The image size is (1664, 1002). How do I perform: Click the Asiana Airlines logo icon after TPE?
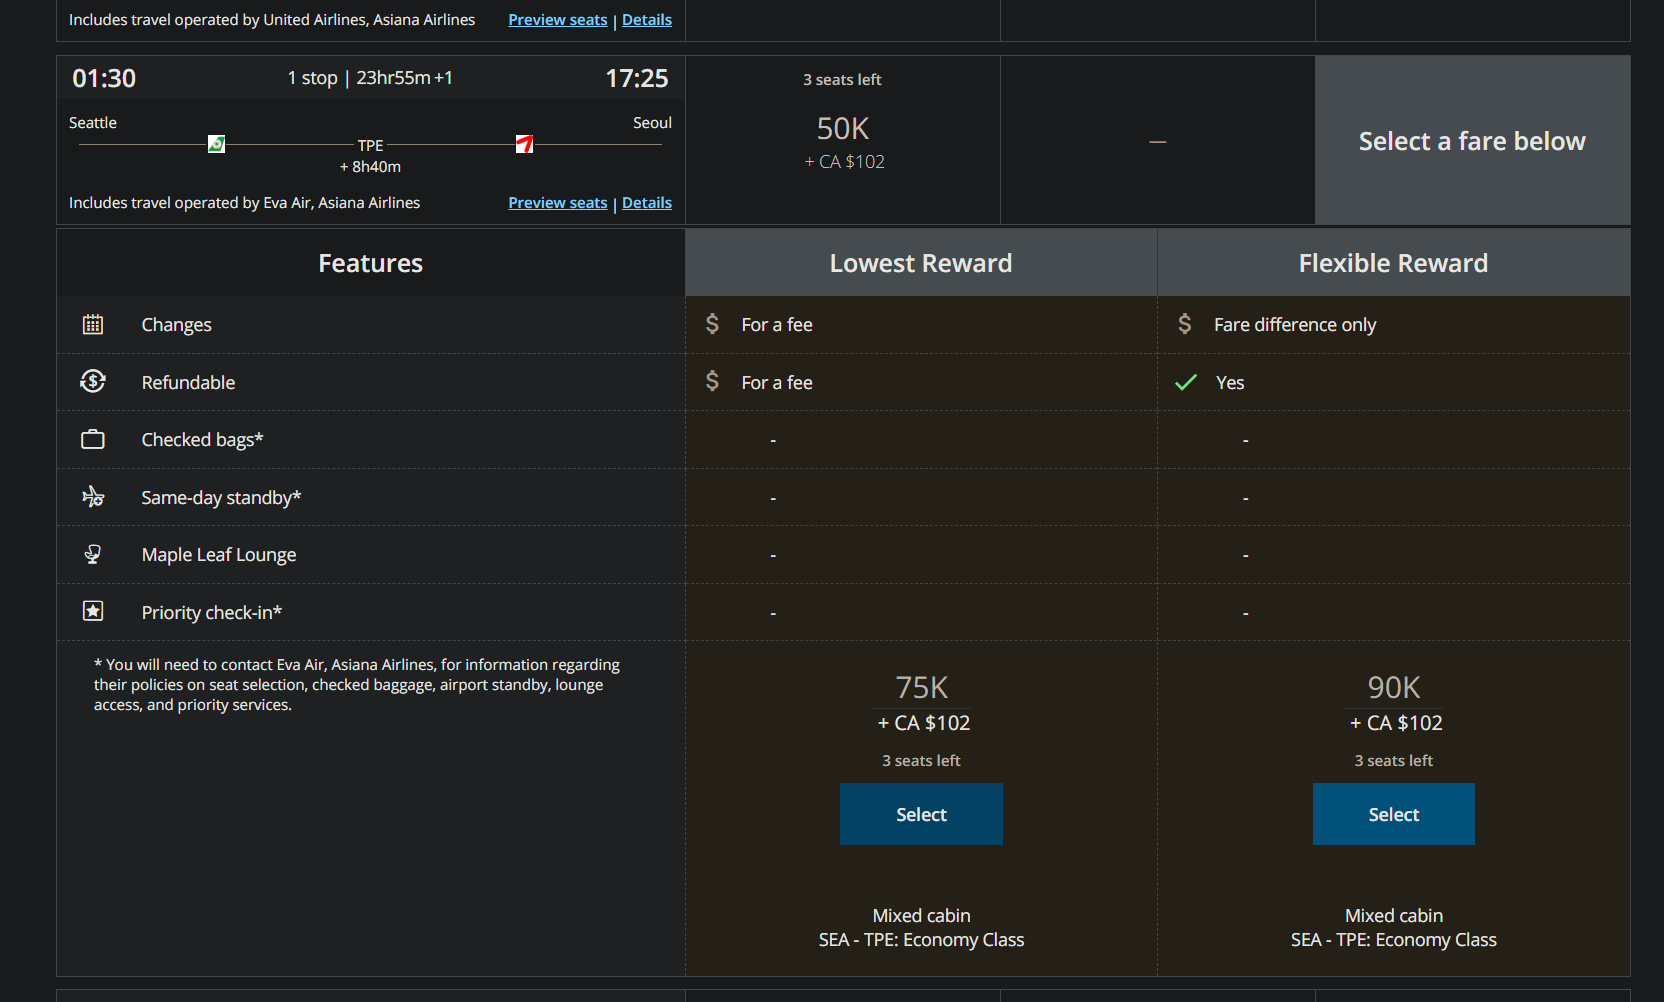pyautogui.click(x=524, y=144)
